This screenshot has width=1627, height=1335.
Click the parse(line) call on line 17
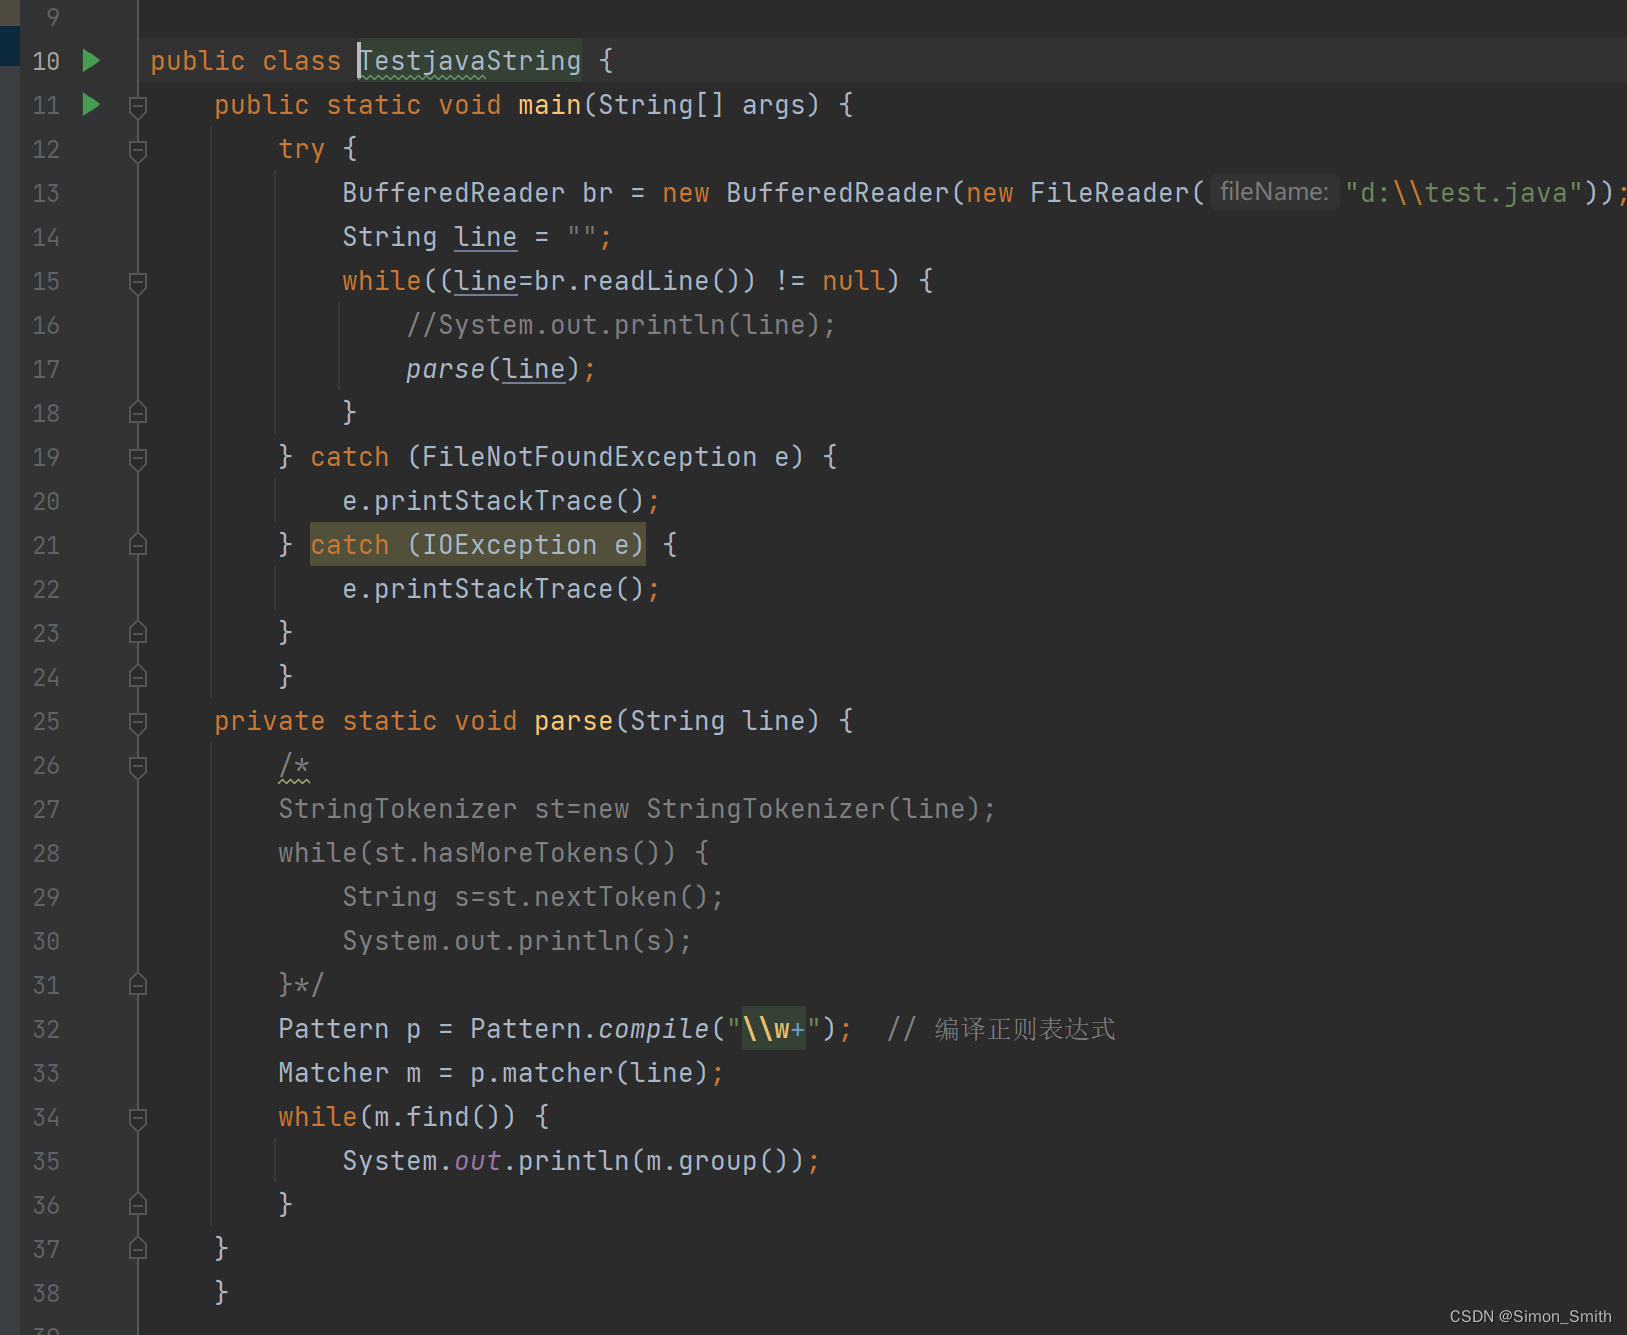493,369
